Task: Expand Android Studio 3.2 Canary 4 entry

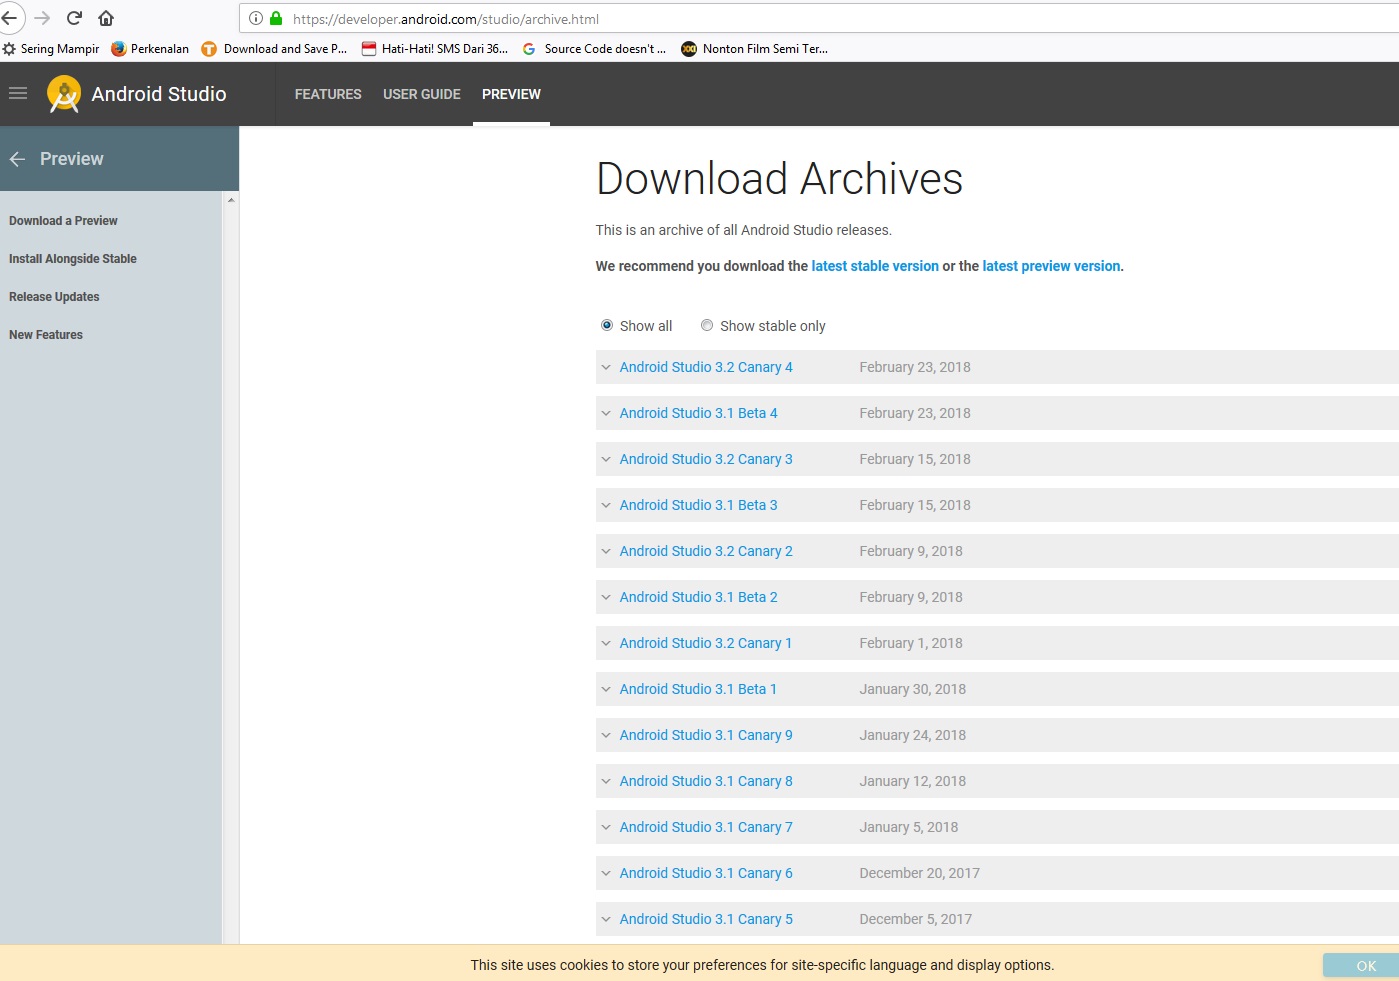Action: (x=606, y=367)
